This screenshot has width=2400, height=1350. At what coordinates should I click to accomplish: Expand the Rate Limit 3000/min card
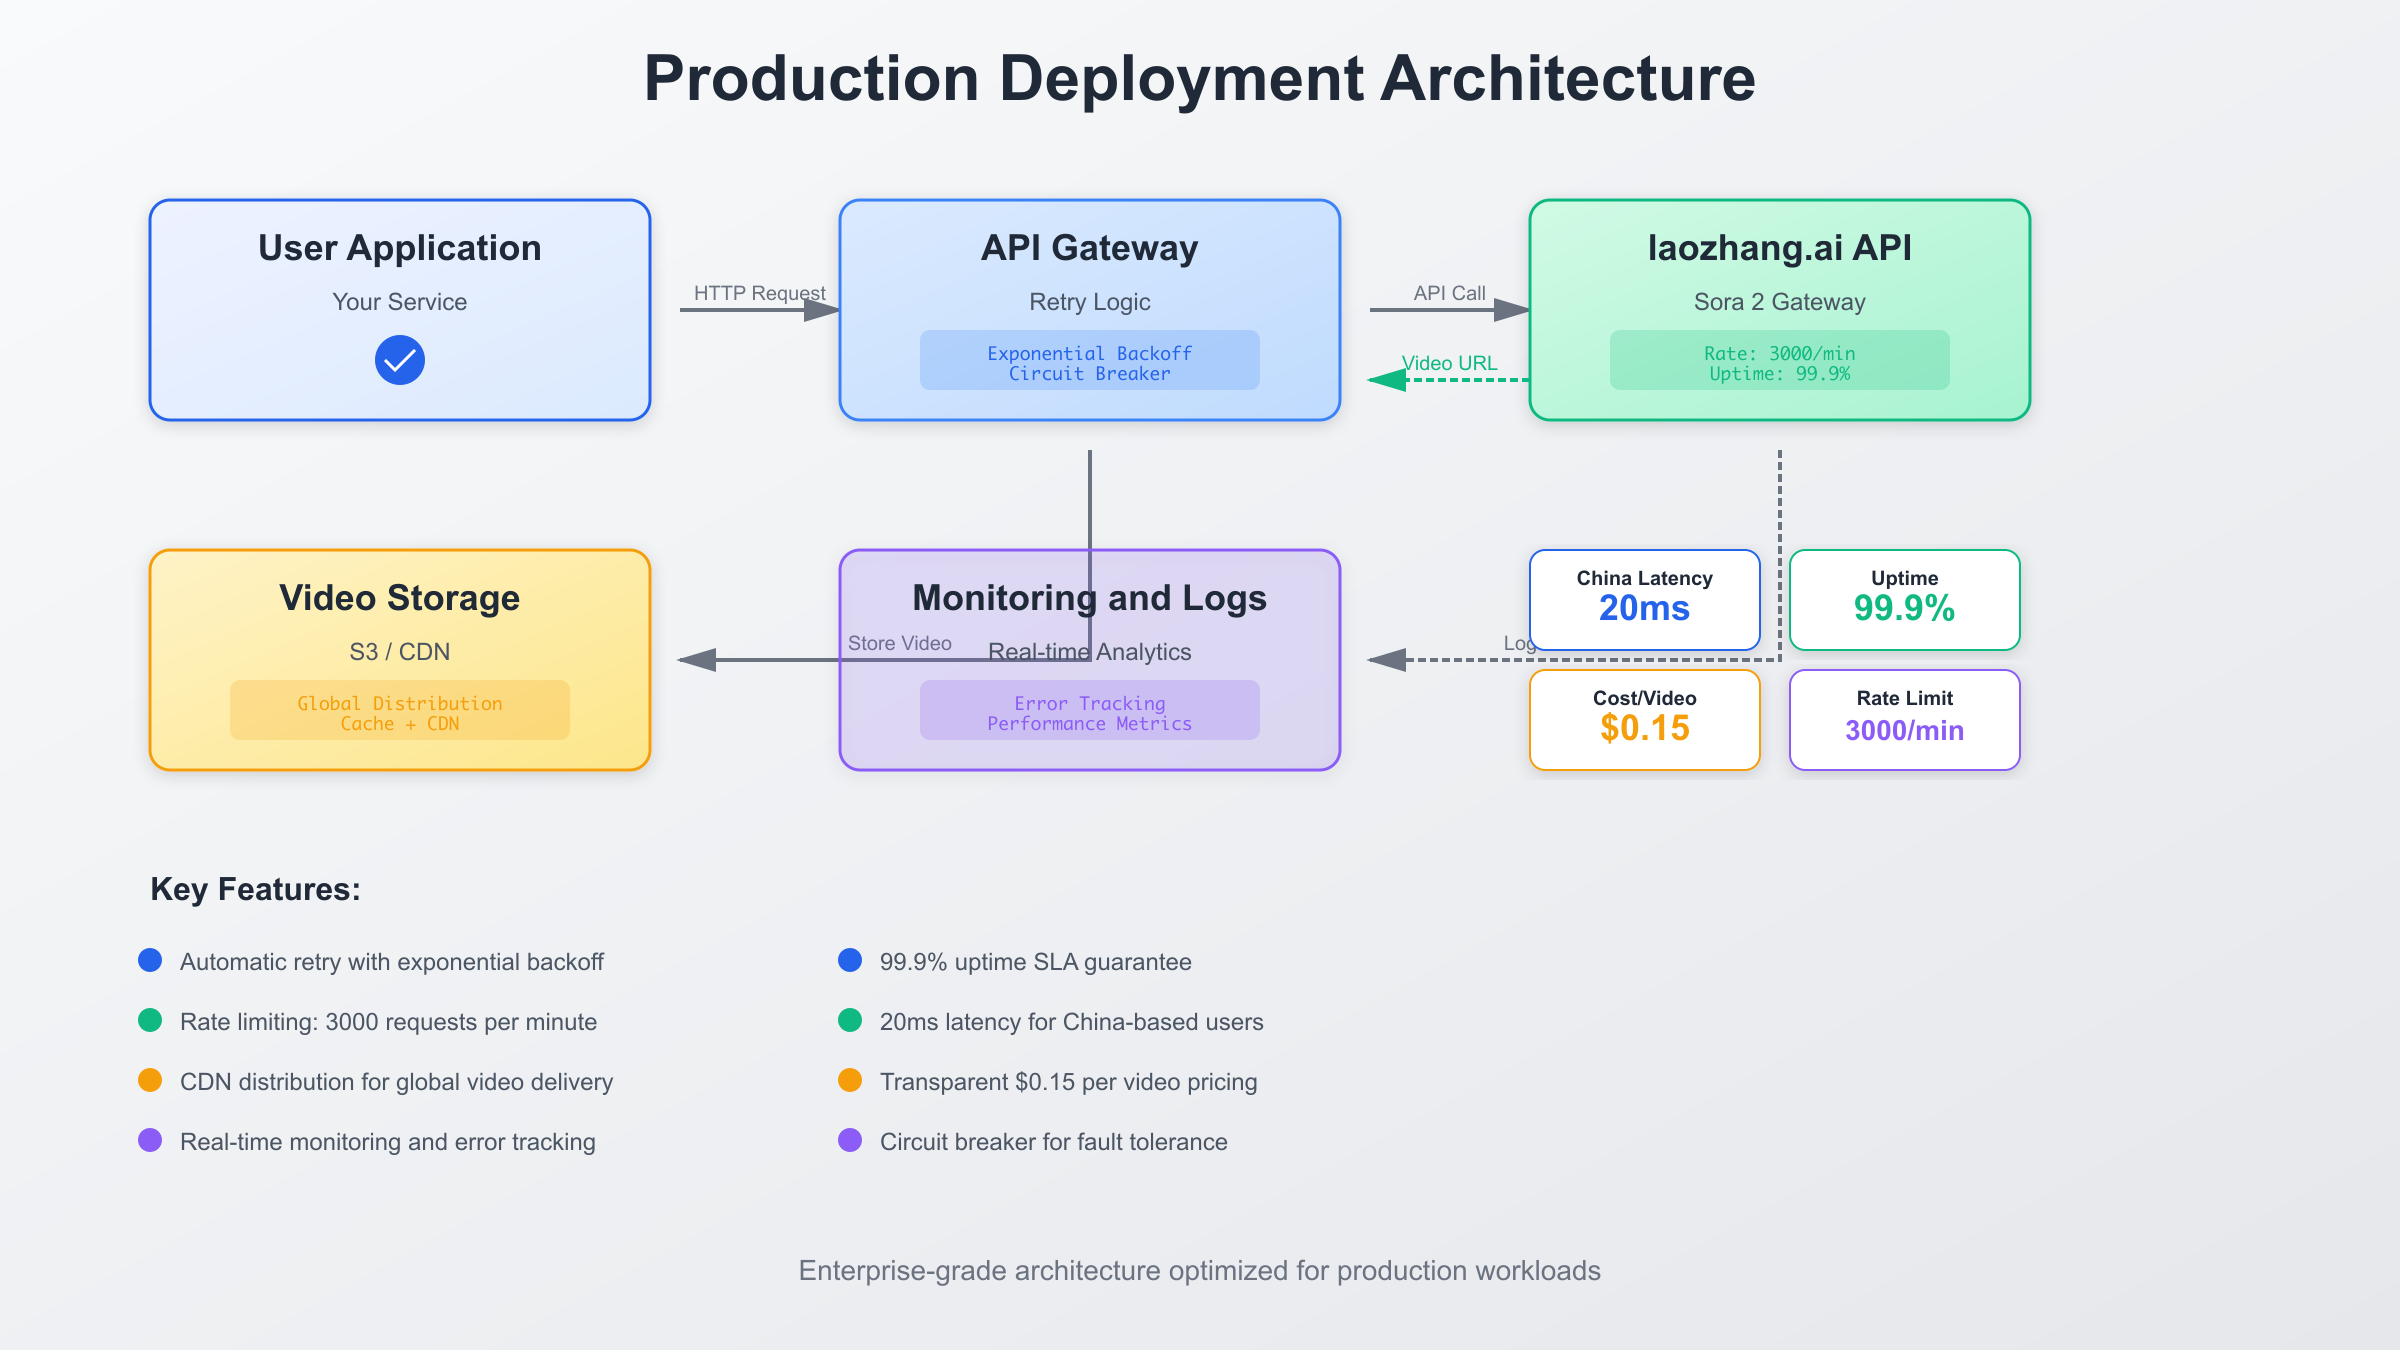tap(1903, 719)
